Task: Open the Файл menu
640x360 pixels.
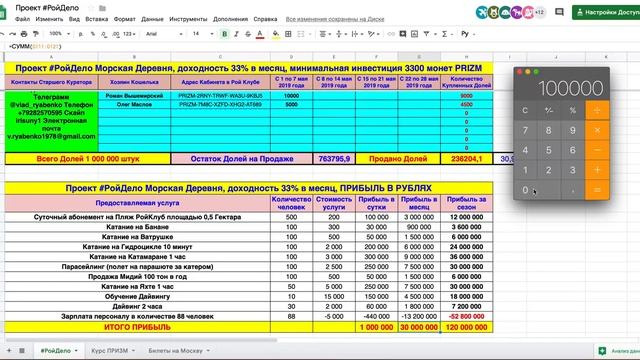Action: click(x=22, y=19)
